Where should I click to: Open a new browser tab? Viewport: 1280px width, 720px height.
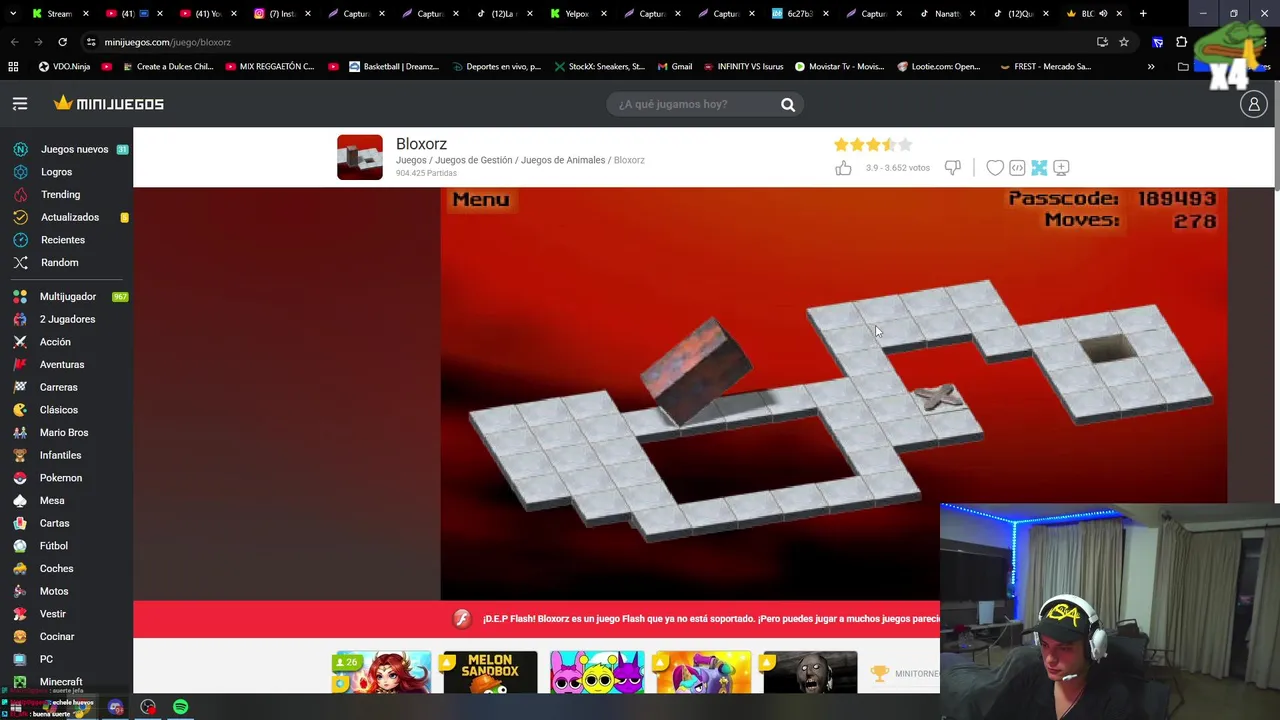pyautogui.click(x=1143, y=14)
